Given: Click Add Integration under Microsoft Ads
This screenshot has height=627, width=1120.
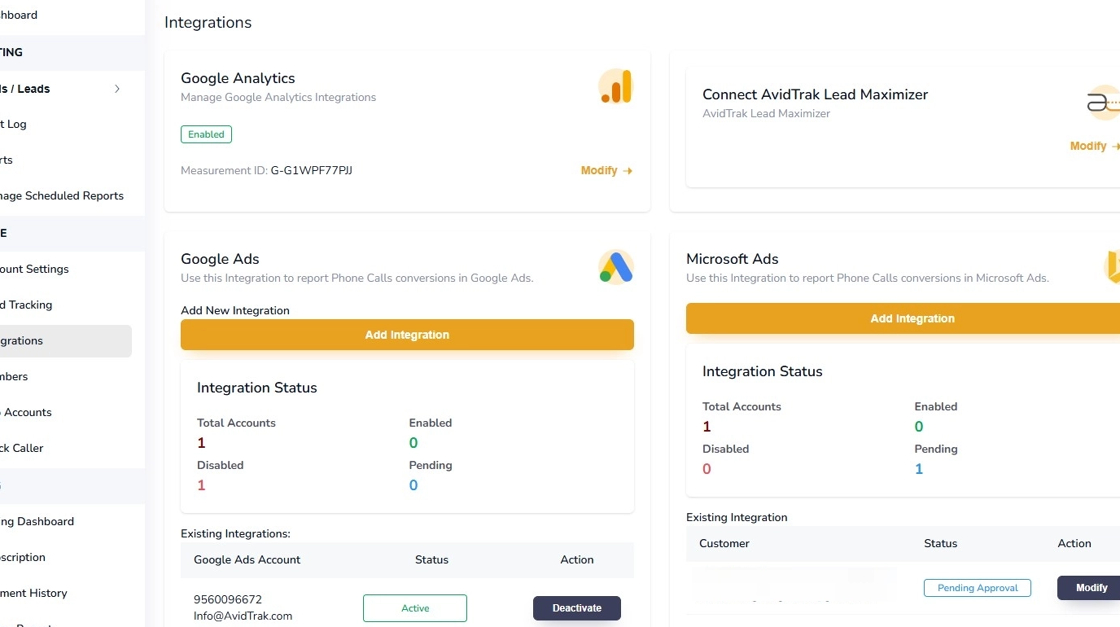Looking at the screenshot, I should pyautogui.click(x=903, y=318).
